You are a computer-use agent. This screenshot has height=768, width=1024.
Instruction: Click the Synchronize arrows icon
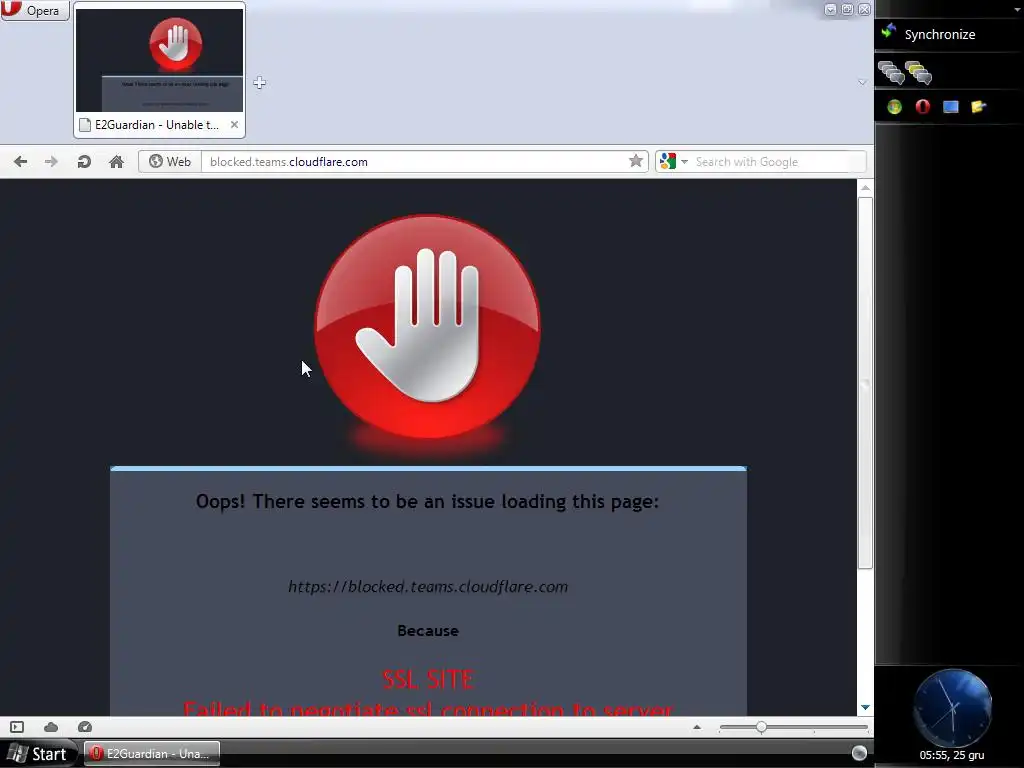[x=889, y=31]
